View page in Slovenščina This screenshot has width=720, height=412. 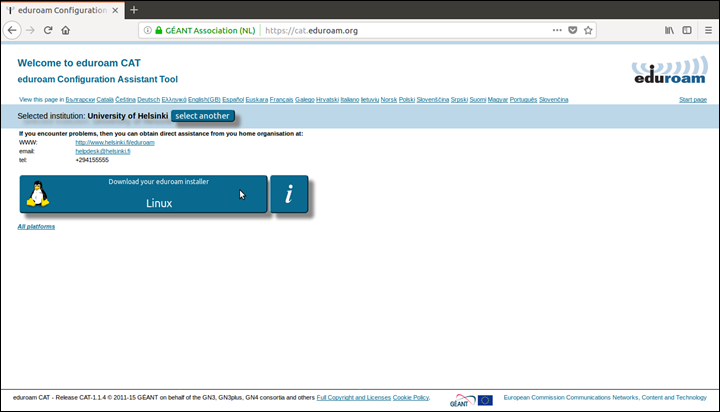(433, 100)
